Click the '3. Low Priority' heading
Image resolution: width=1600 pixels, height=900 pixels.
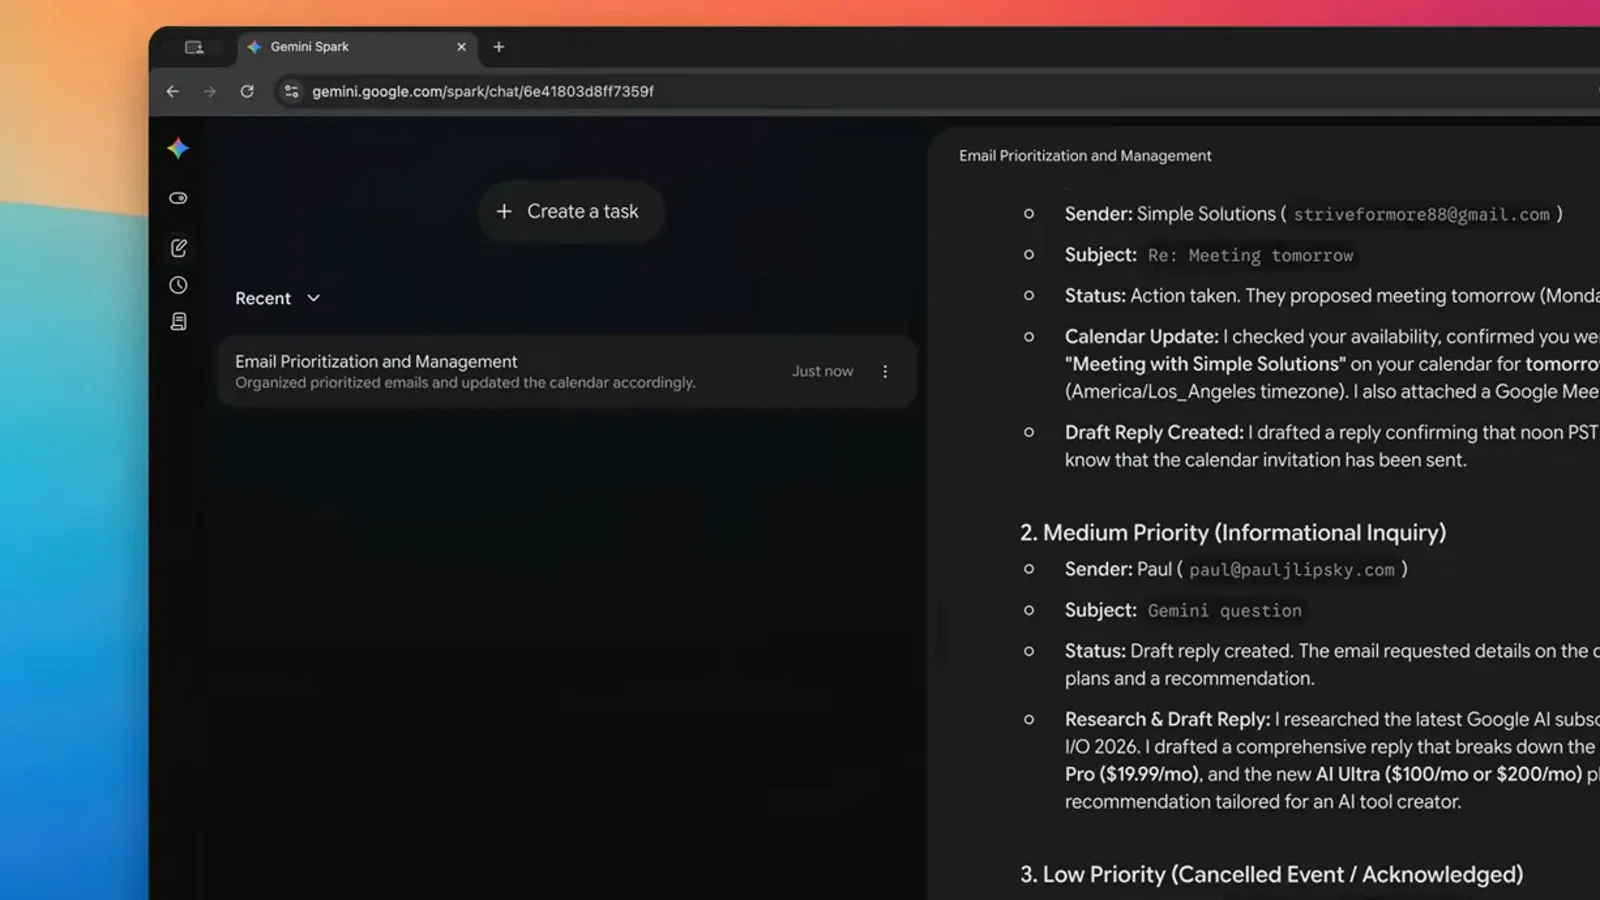(x=1271, y=874)
